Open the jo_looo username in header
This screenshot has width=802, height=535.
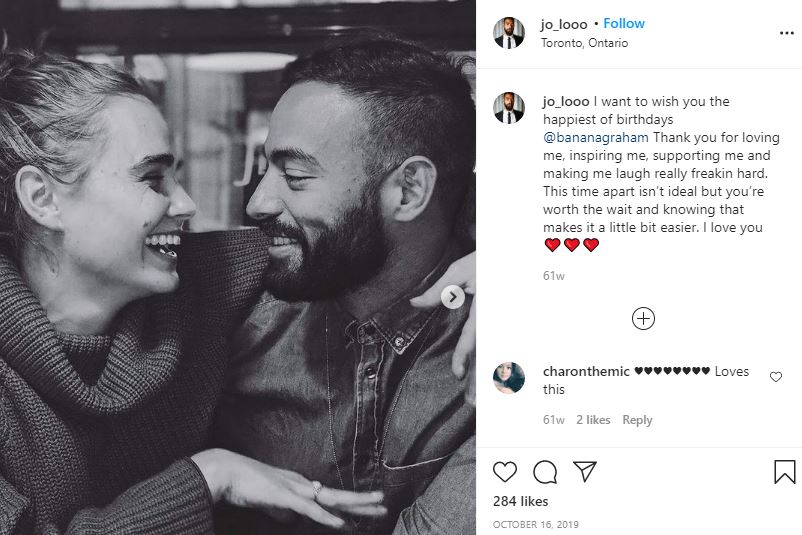coord(564,24)
